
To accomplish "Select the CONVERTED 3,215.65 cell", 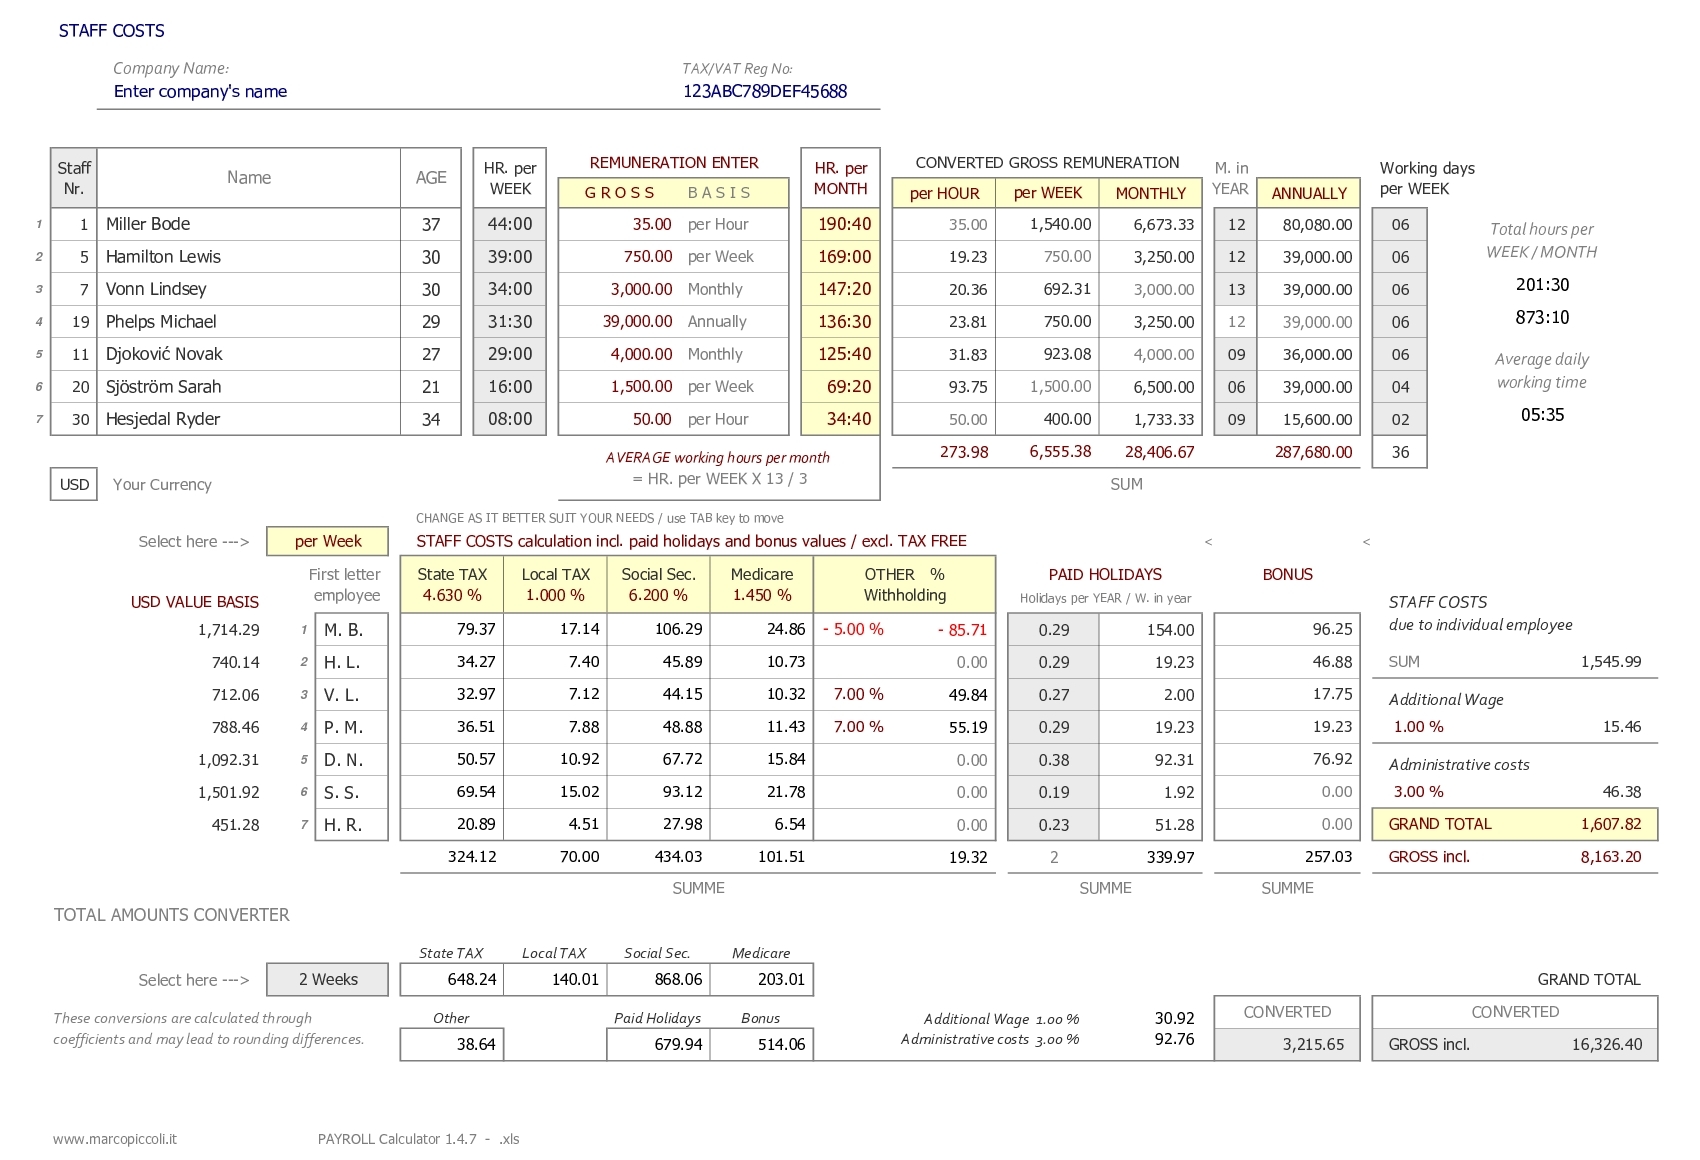I will point(1287,1044).
